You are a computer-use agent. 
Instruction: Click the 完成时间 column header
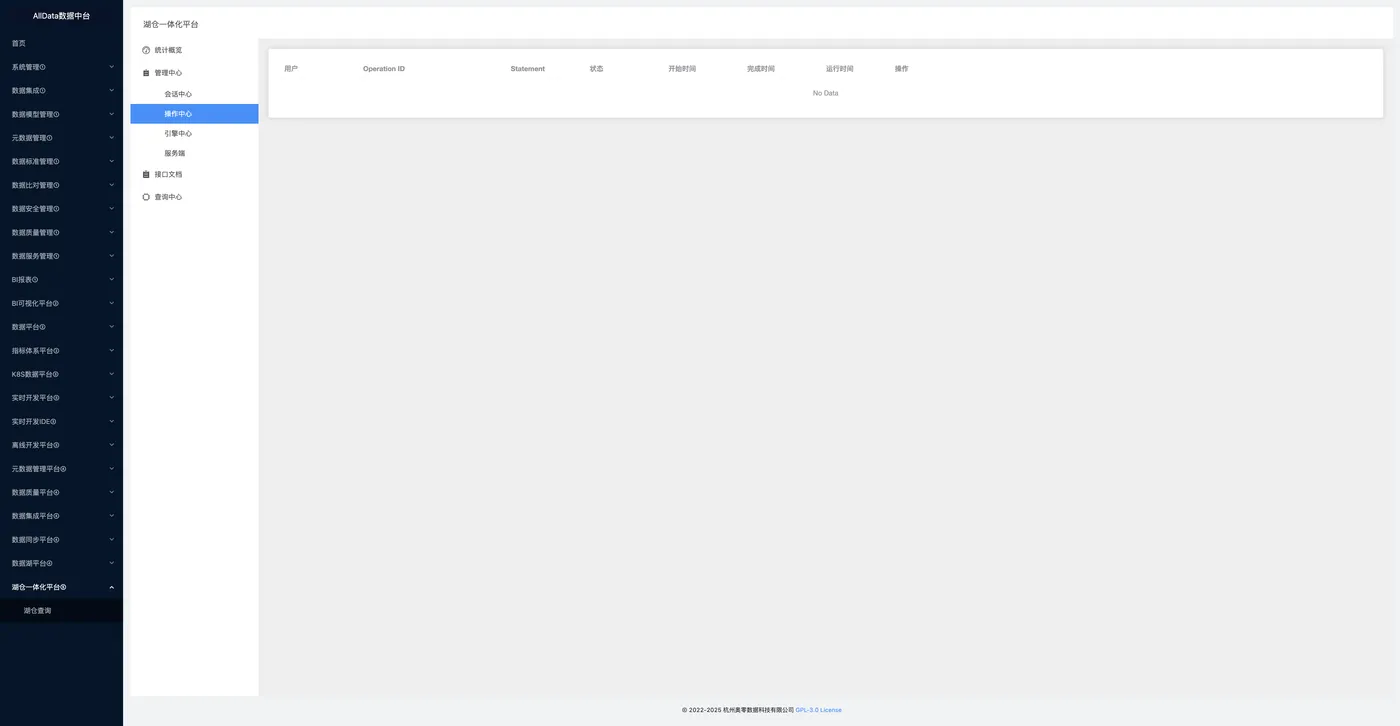click(x=761, y=69)
